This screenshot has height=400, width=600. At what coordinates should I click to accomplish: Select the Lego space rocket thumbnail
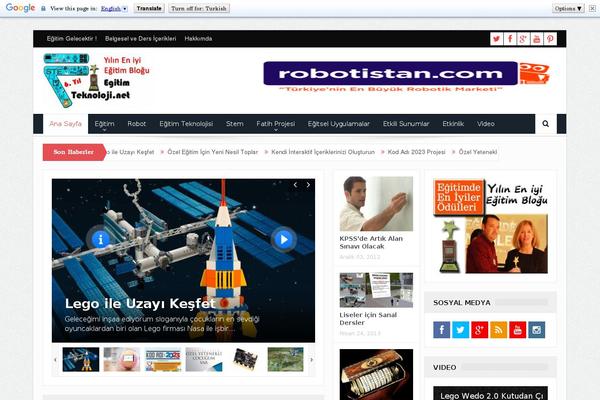point(81,359)
